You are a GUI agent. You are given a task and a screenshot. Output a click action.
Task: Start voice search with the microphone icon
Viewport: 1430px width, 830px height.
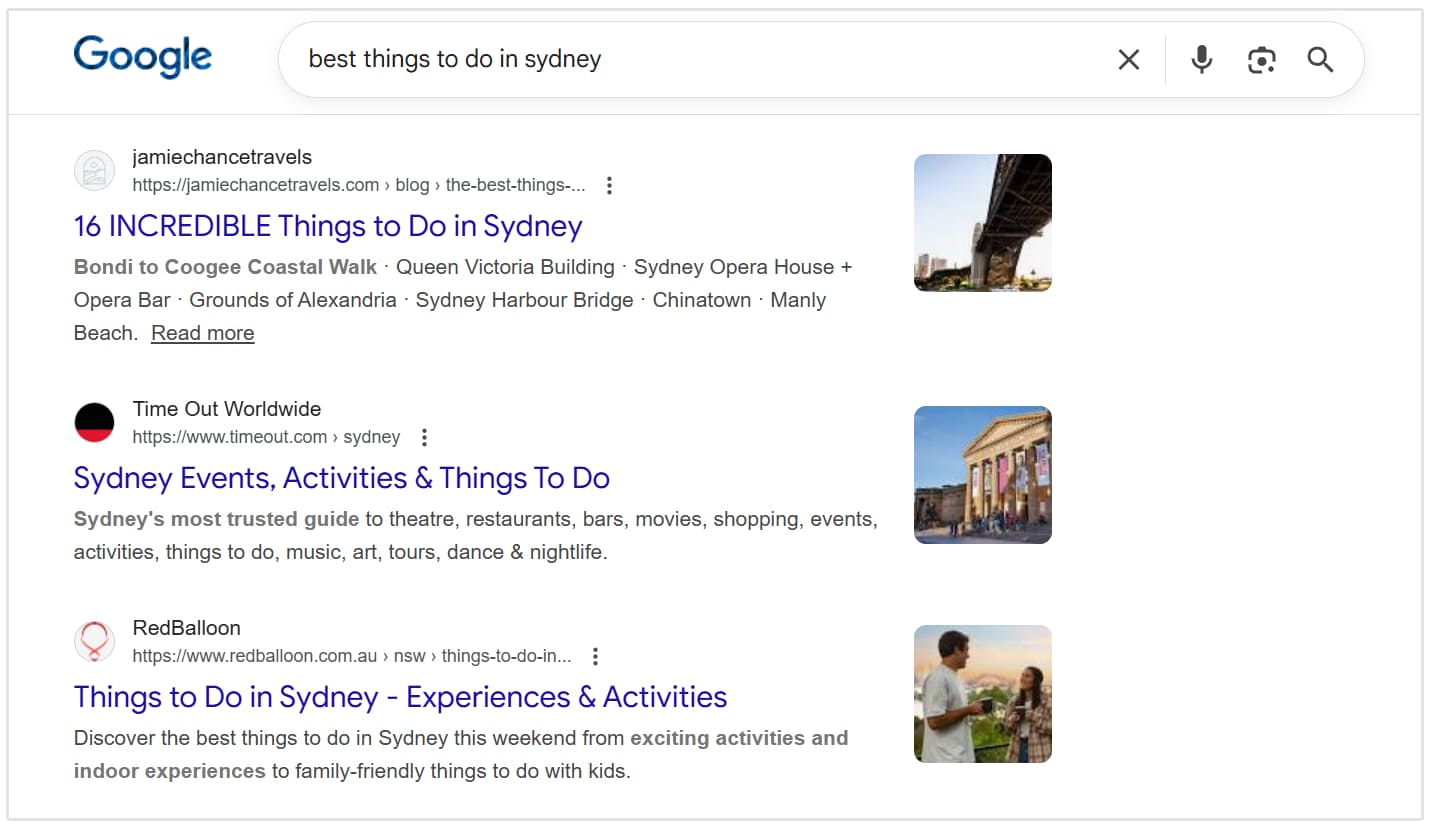(x=1200, y=60)
